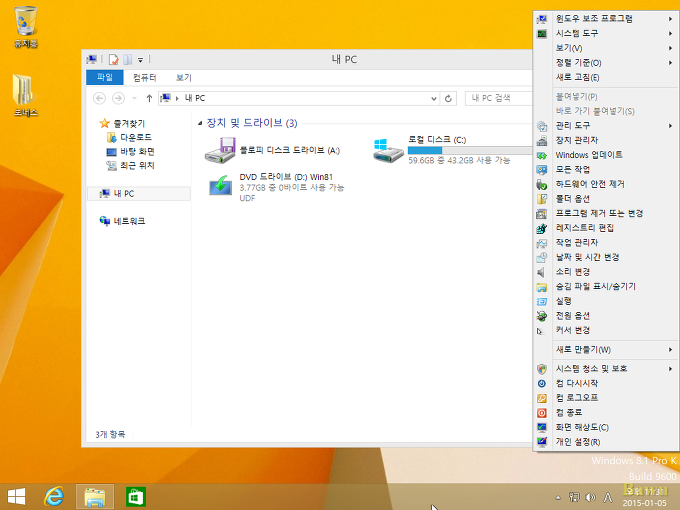Select the 로컬 디스크 (C:) drive icon
The image size is (680, 510).
coord(388,150)
